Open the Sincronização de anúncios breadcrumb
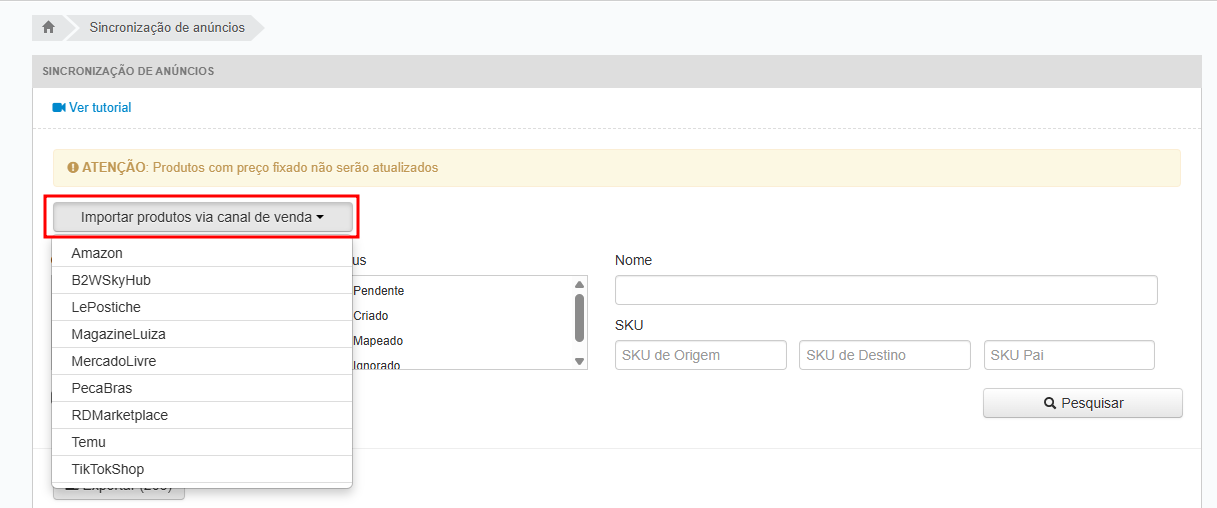 pos(167,28)
